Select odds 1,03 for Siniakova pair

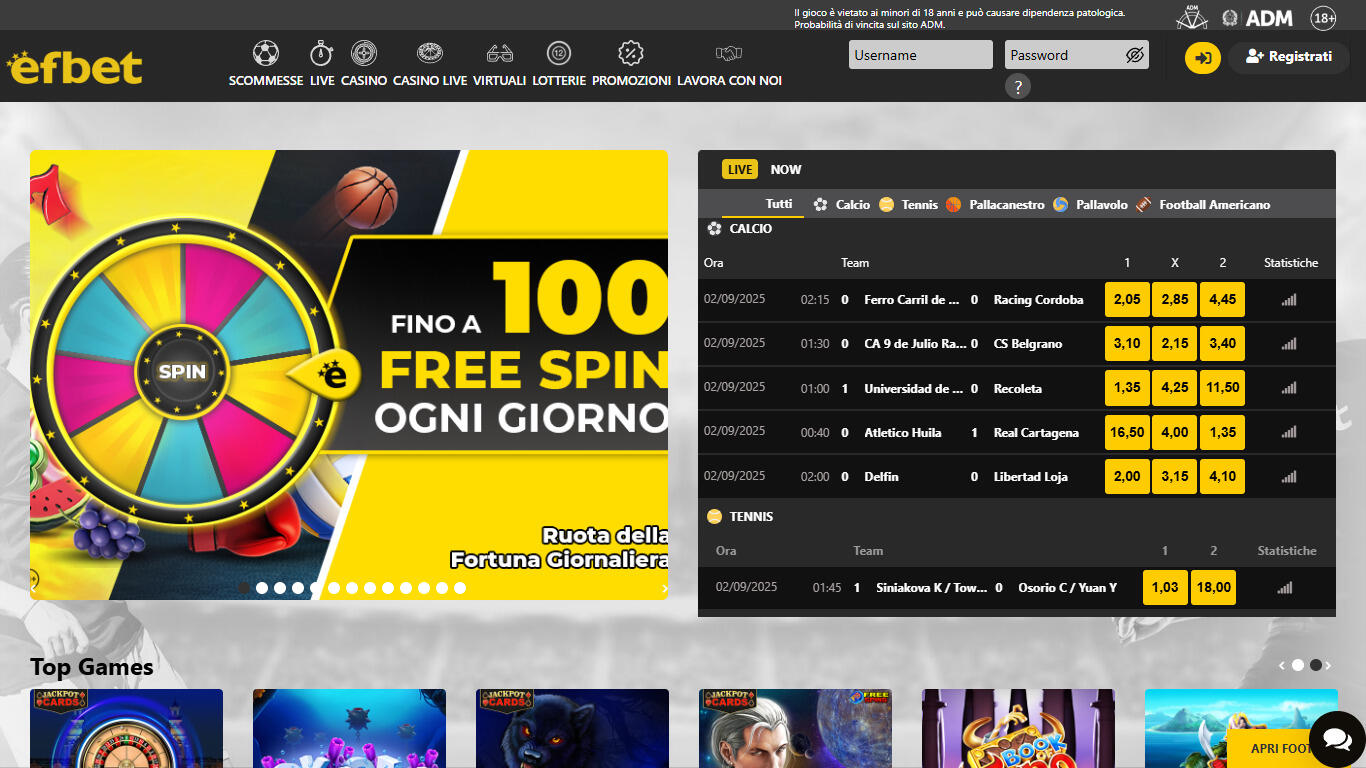1165,588
